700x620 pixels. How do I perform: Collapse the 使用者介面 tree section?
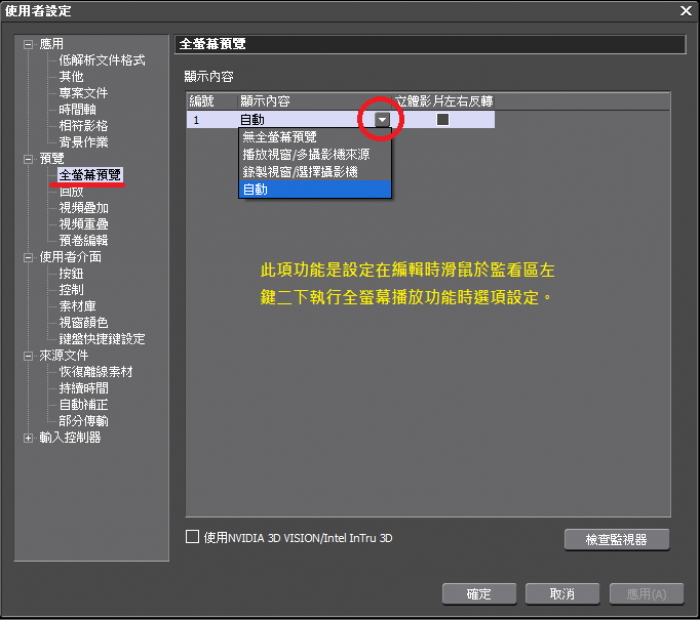point(29,257)
